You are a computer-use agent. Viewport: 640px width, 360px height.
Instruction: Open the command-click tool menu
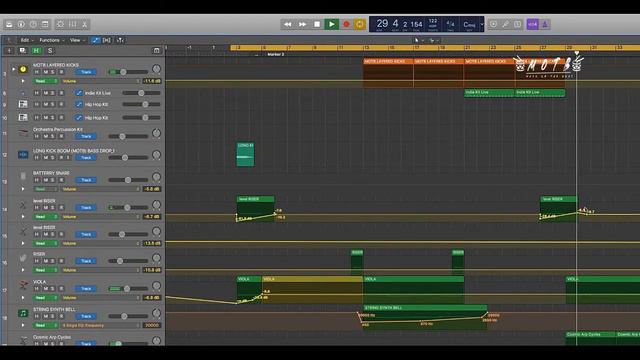433,40
